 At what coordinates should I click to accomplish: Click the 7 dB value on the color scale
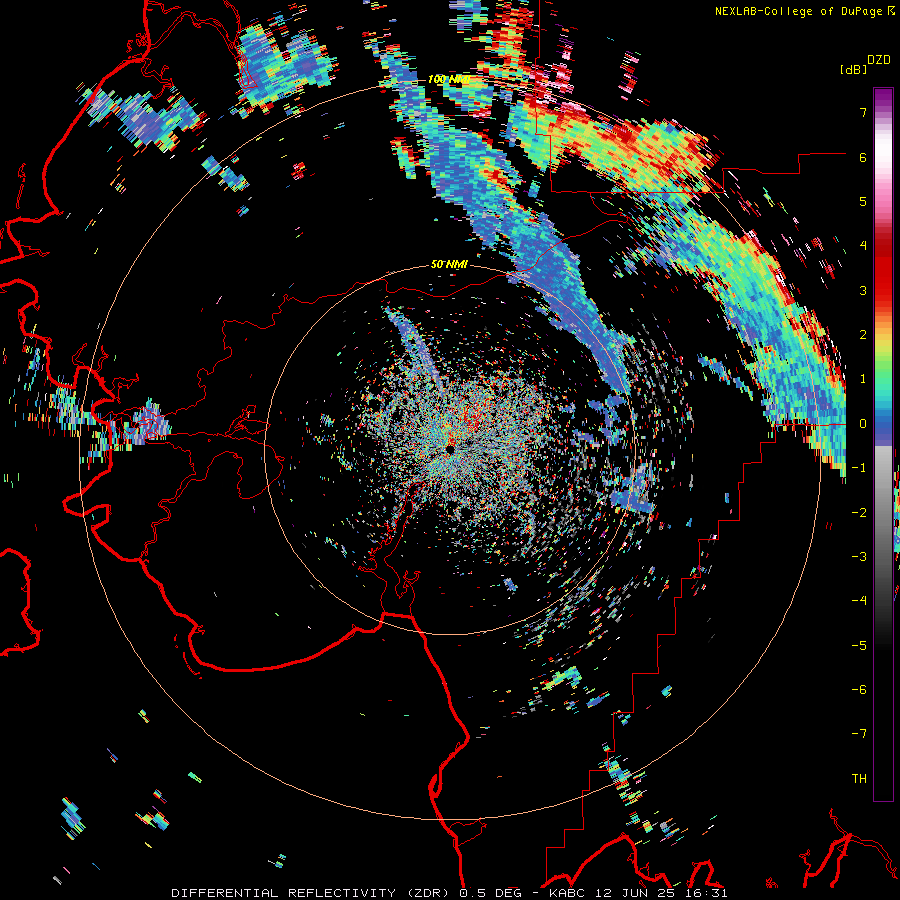click(863, 112)
